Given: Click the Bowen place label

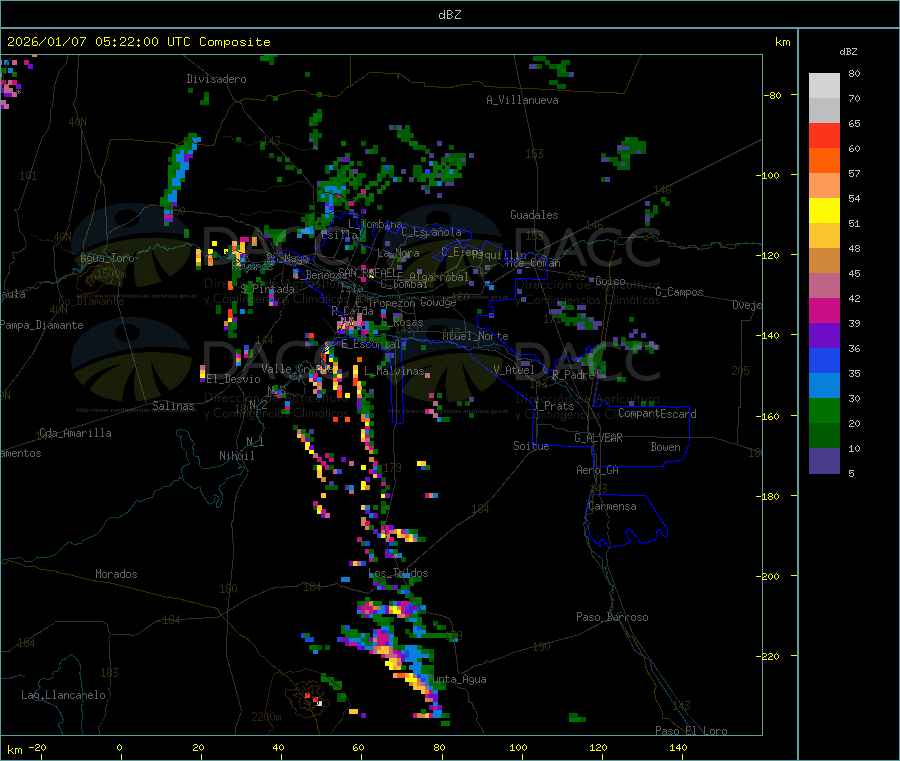Looking at the screenshot, I should (666, 447).
